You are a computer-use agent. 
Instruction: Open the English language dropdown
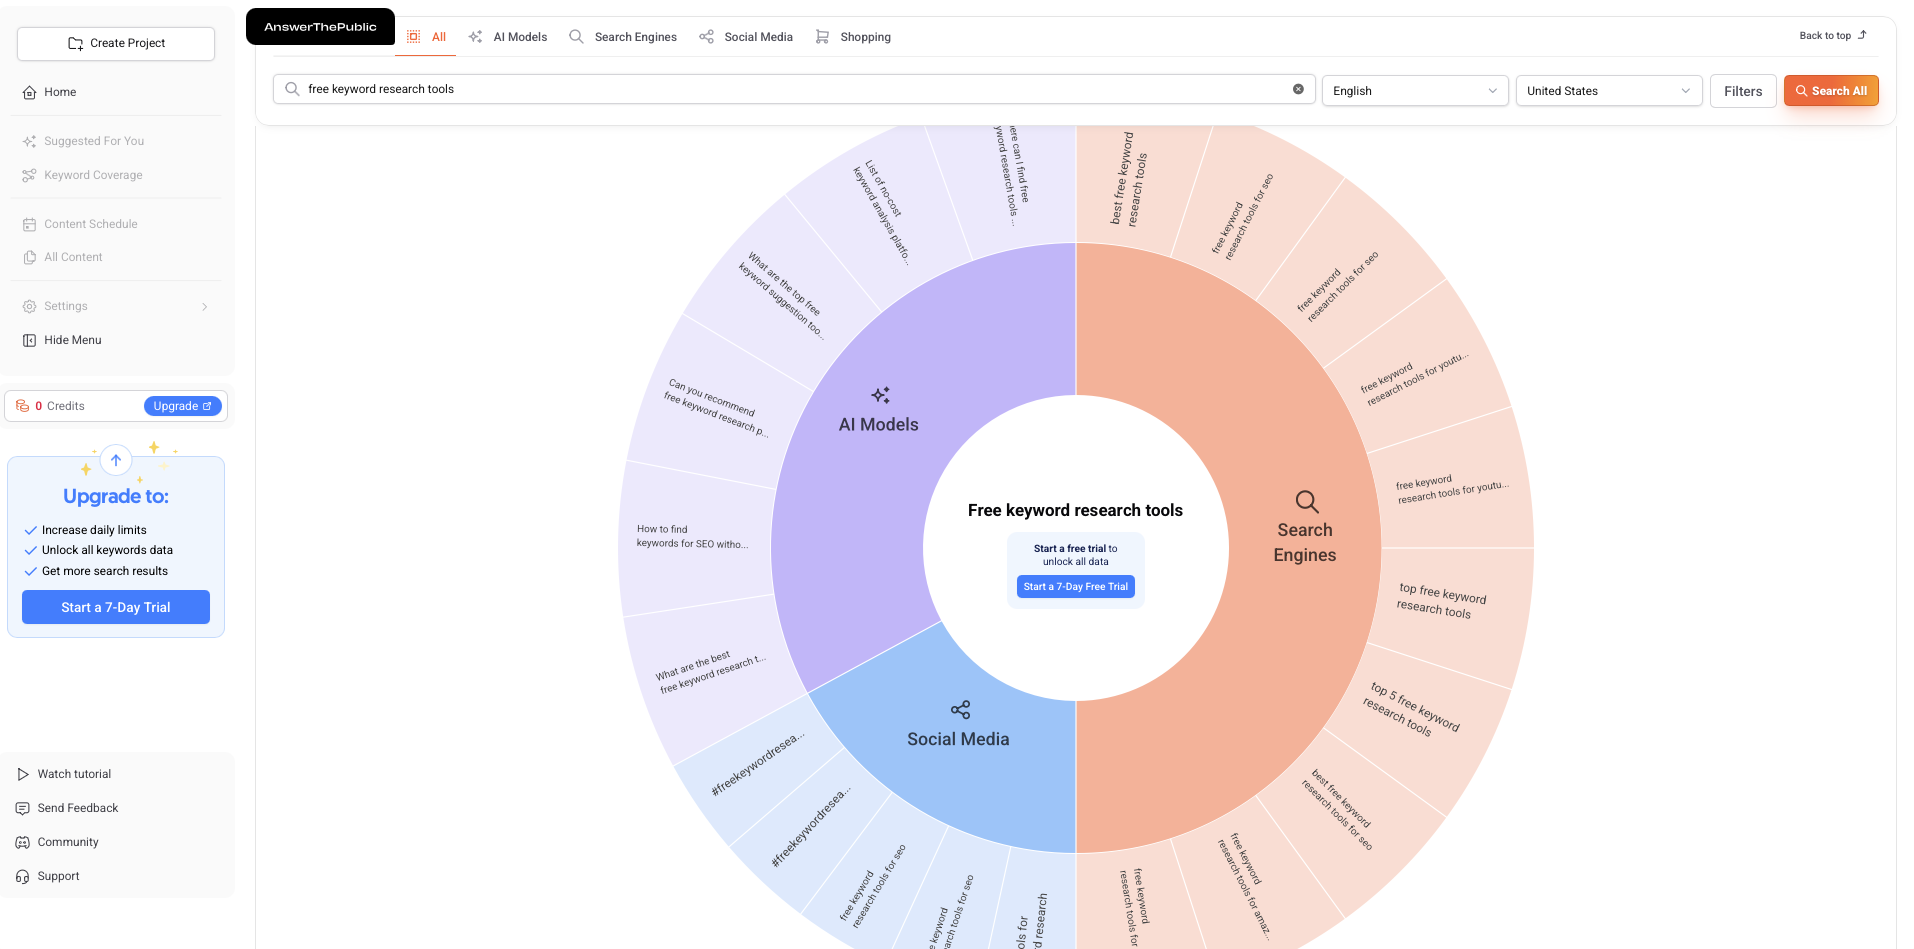1415,91
